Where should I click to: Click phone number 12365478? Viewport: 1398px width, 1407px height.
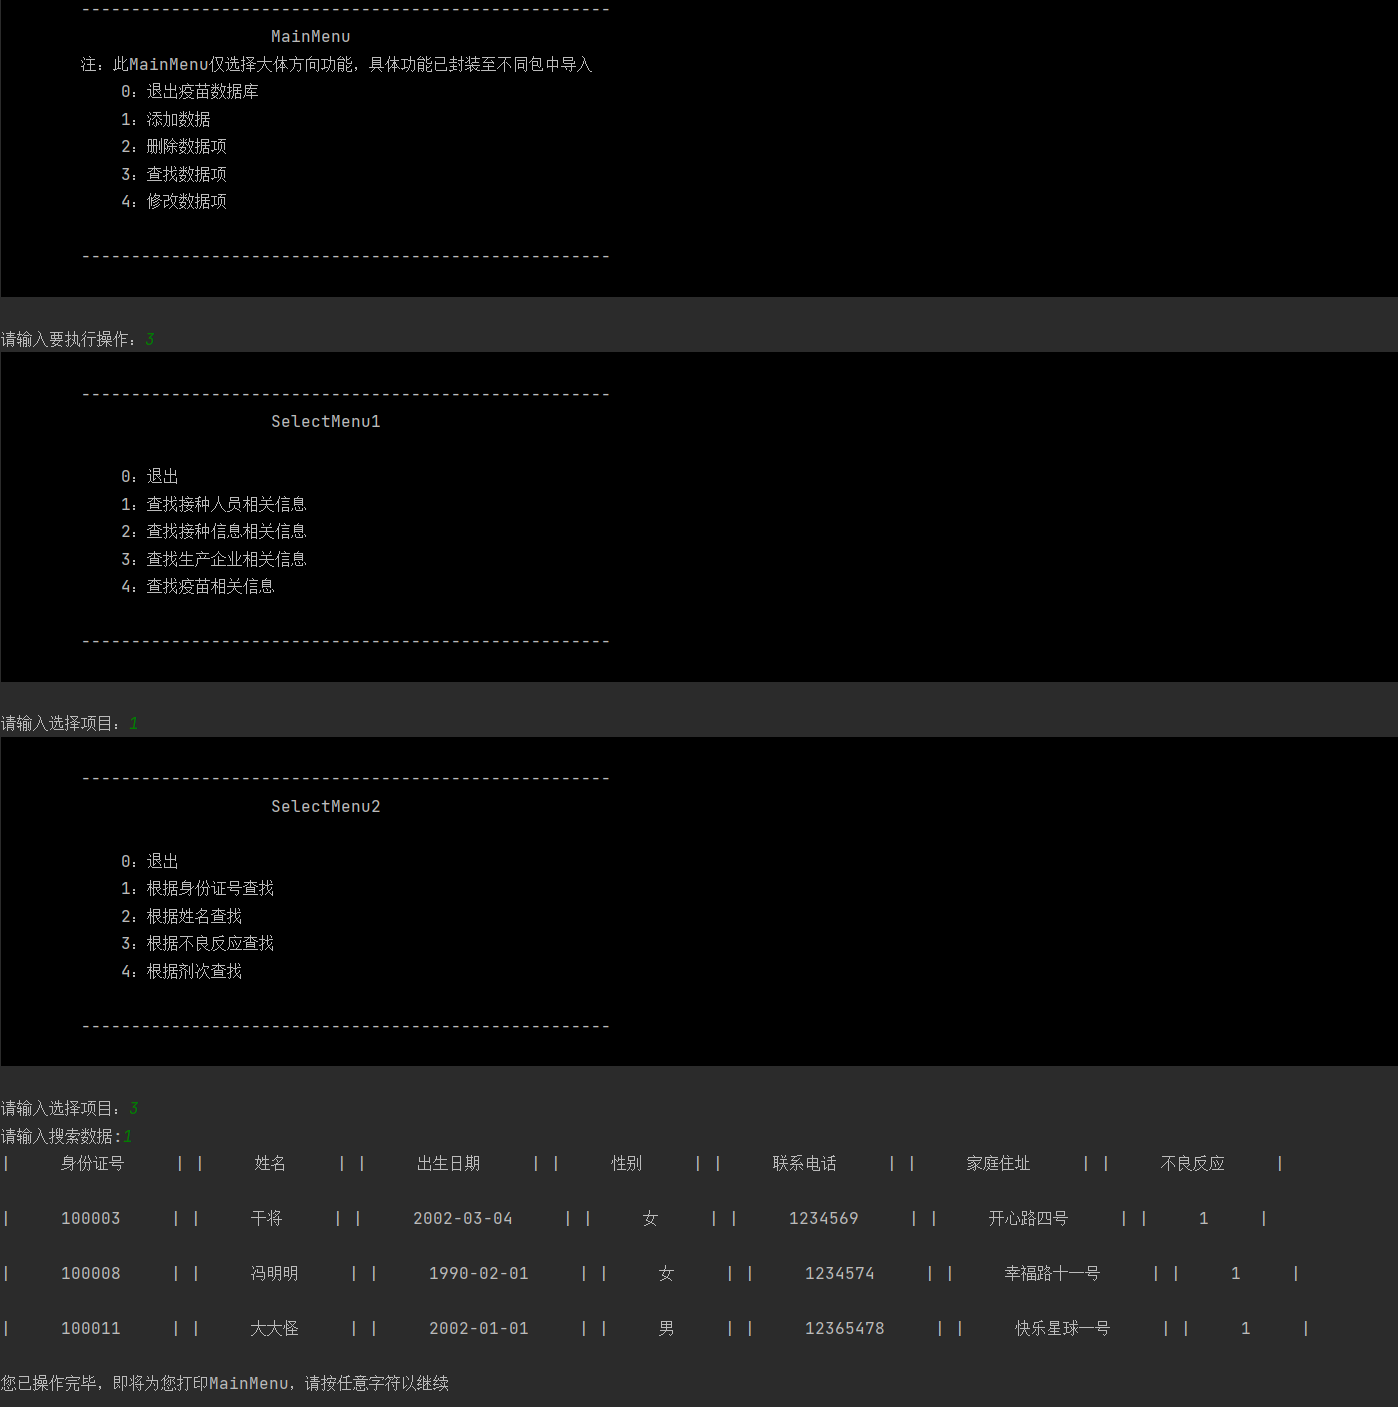point(845,1328)
